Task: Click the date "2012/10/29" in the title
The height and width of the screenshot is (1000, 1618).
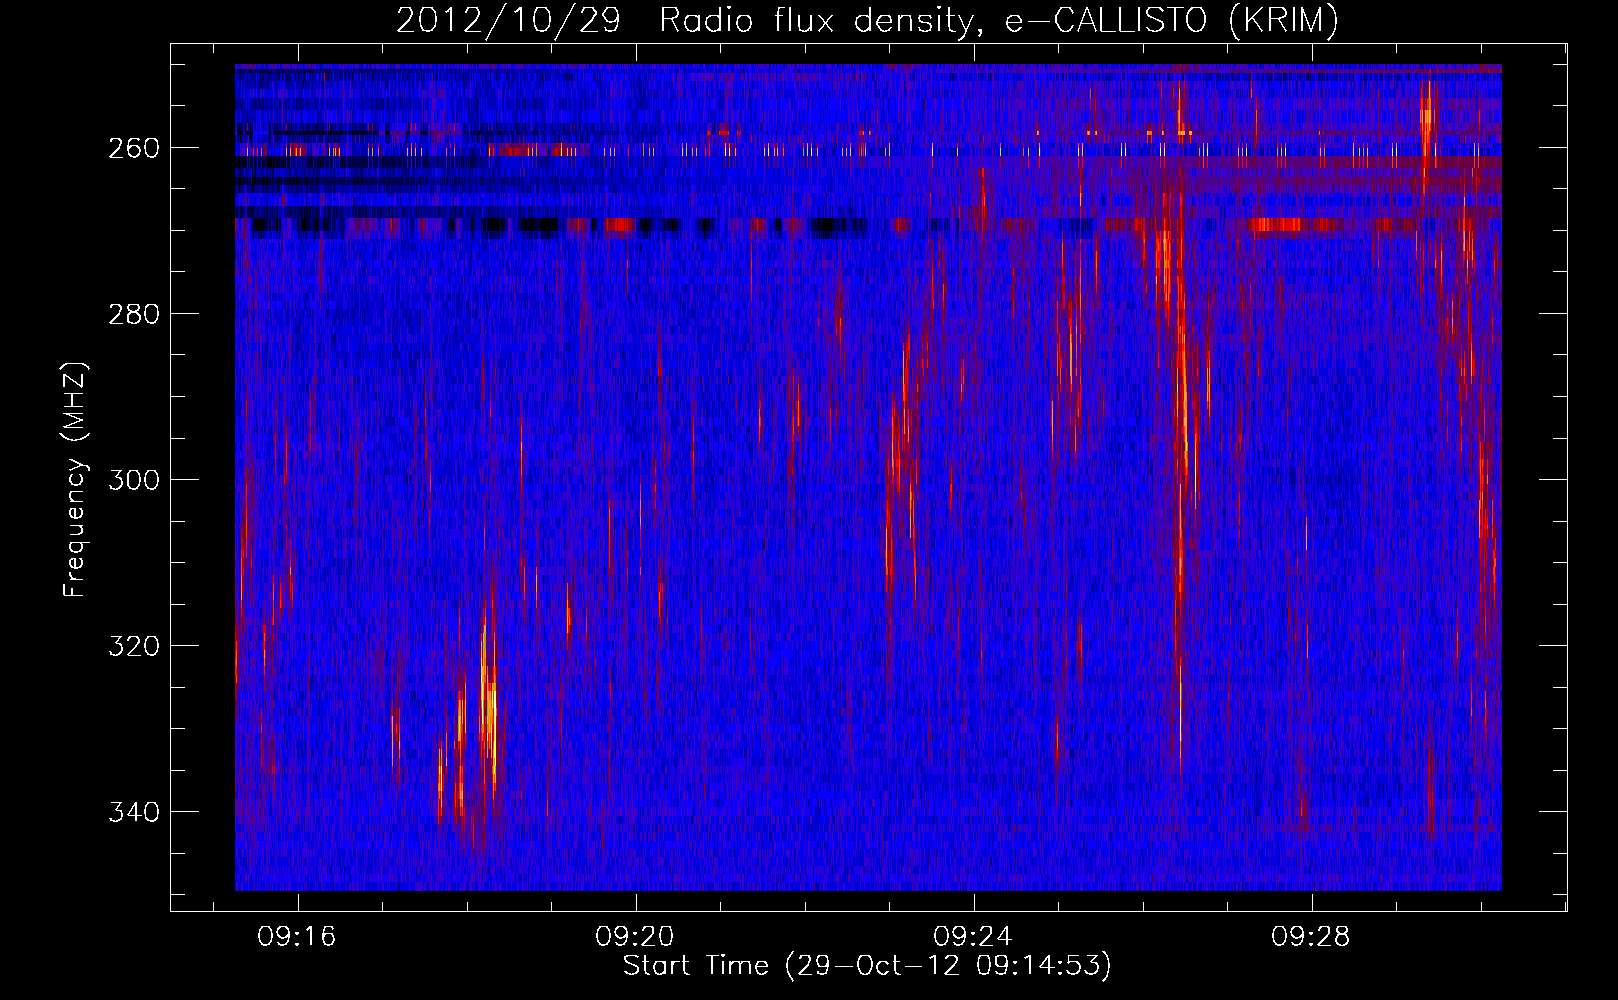Action: [x=509, y=21]
